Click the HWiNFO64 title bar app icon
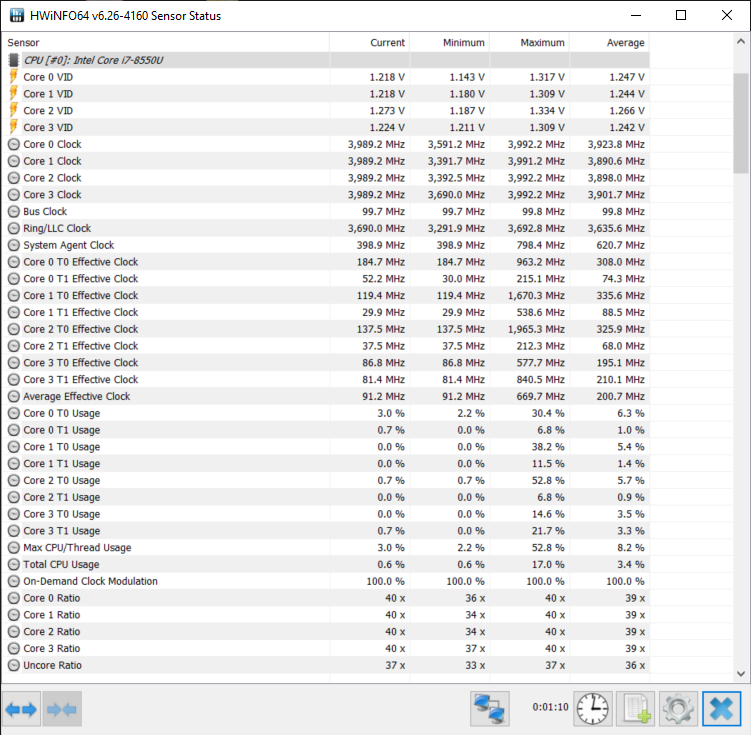 point(17,15)
